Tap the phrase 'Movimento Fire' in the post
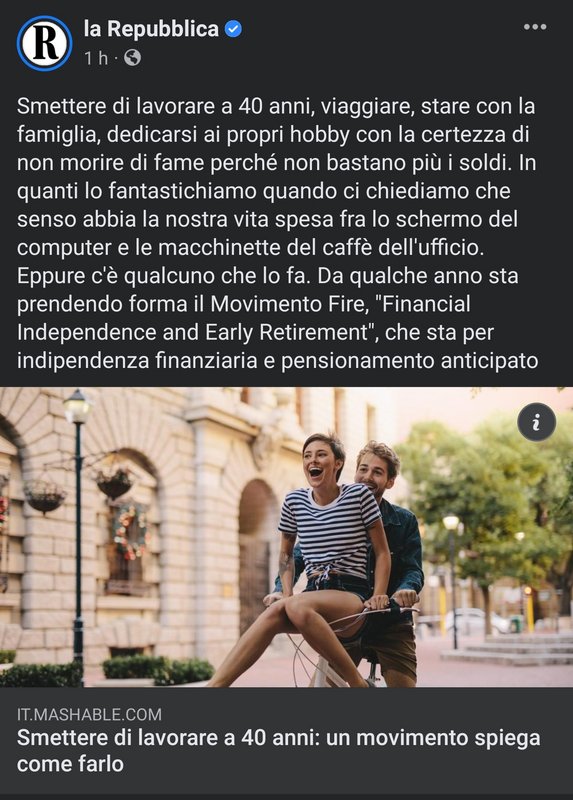Image resolution: width=573 pixels, height=800 pixels. tap(289, 304)
